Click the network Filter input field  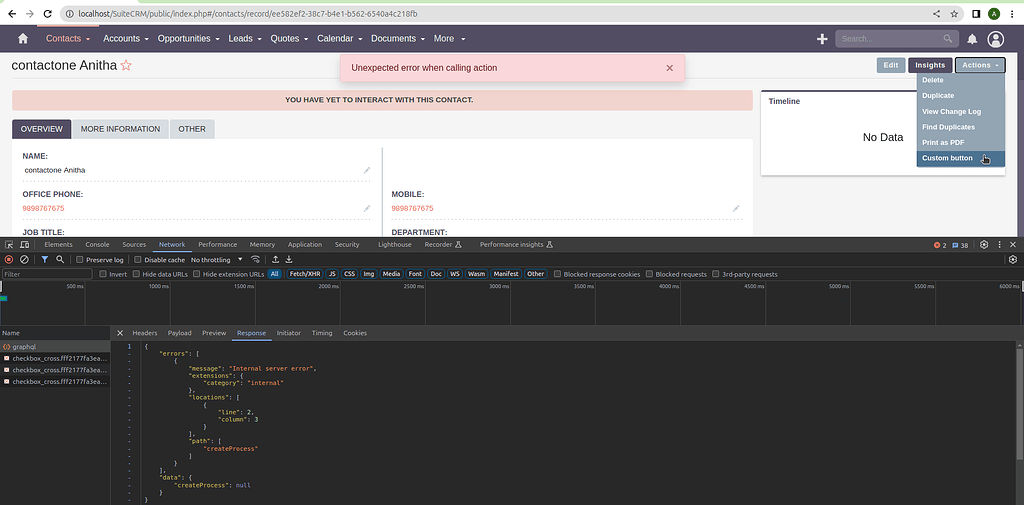(x=48, y=274)
